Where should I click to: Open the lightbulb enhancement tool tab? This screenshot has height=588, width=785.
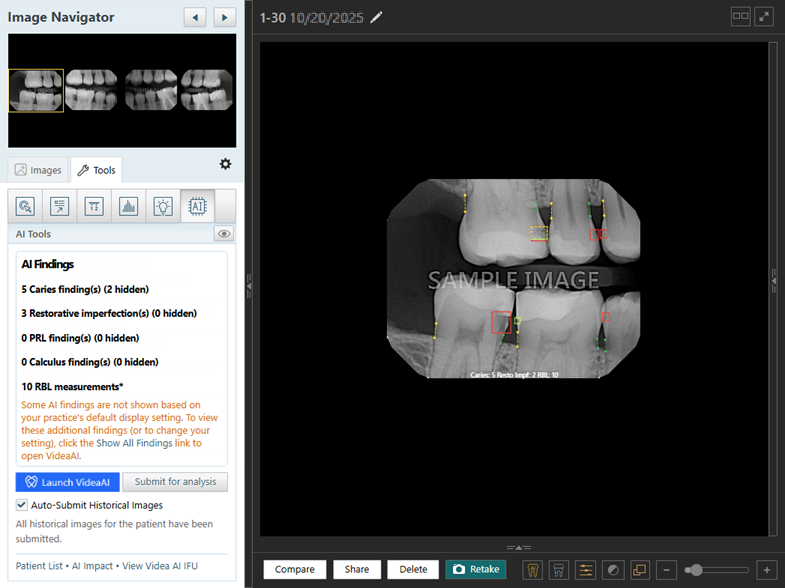[x=162, y=206]
